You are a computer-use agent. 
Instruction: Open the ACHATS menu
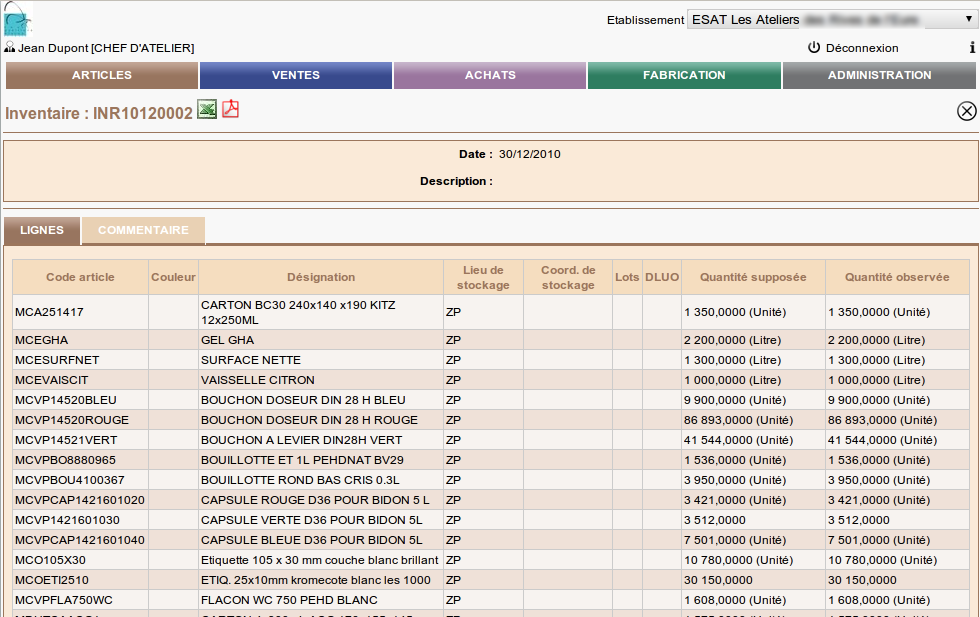490,75
